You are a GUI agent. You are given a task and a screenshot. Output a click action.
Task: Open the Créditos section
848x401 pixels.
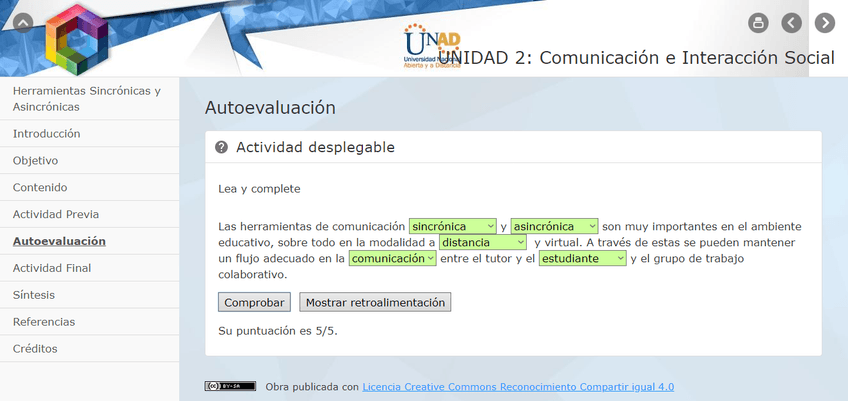[x=89, y=349]
